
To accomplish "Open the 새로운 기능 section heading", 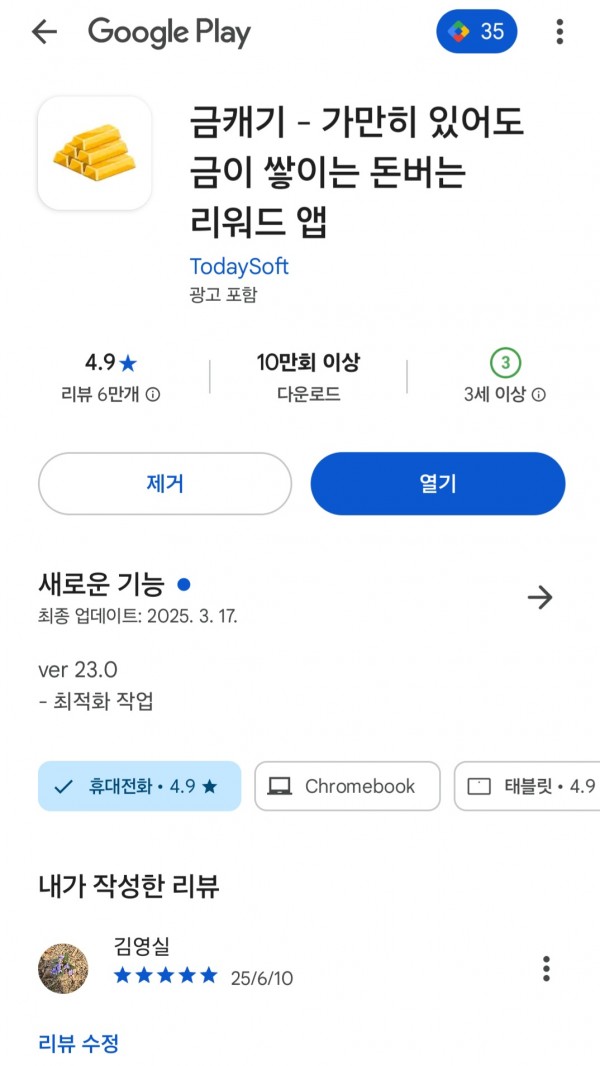I will click(101, 584).
